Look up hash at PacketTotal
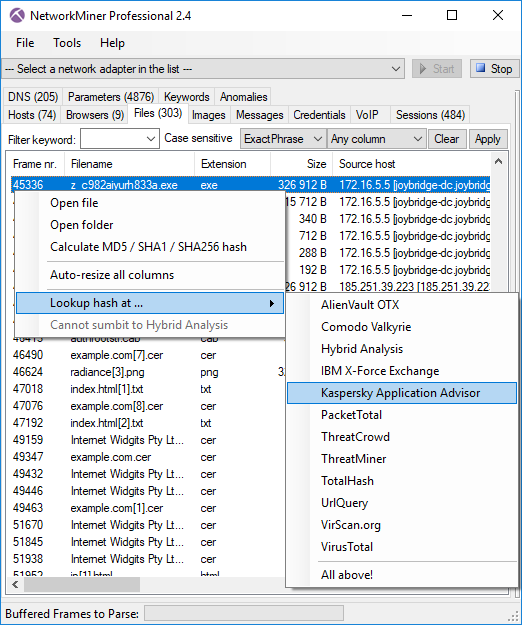Screen dimensions: 522x625 [402, 415]
